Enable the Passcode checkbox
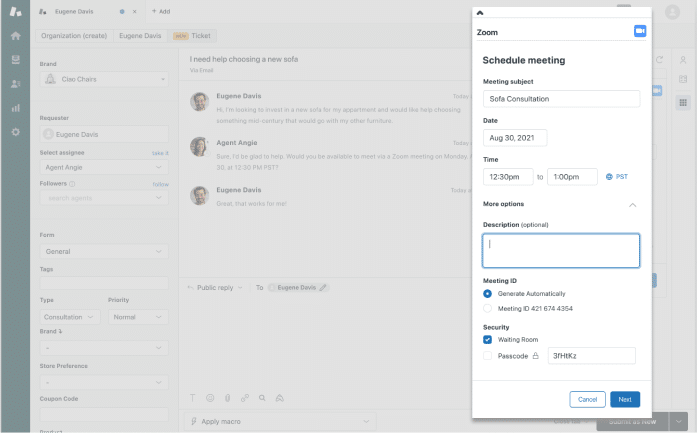The width and height of the screenshot is (697, 433). pos(487,356)
